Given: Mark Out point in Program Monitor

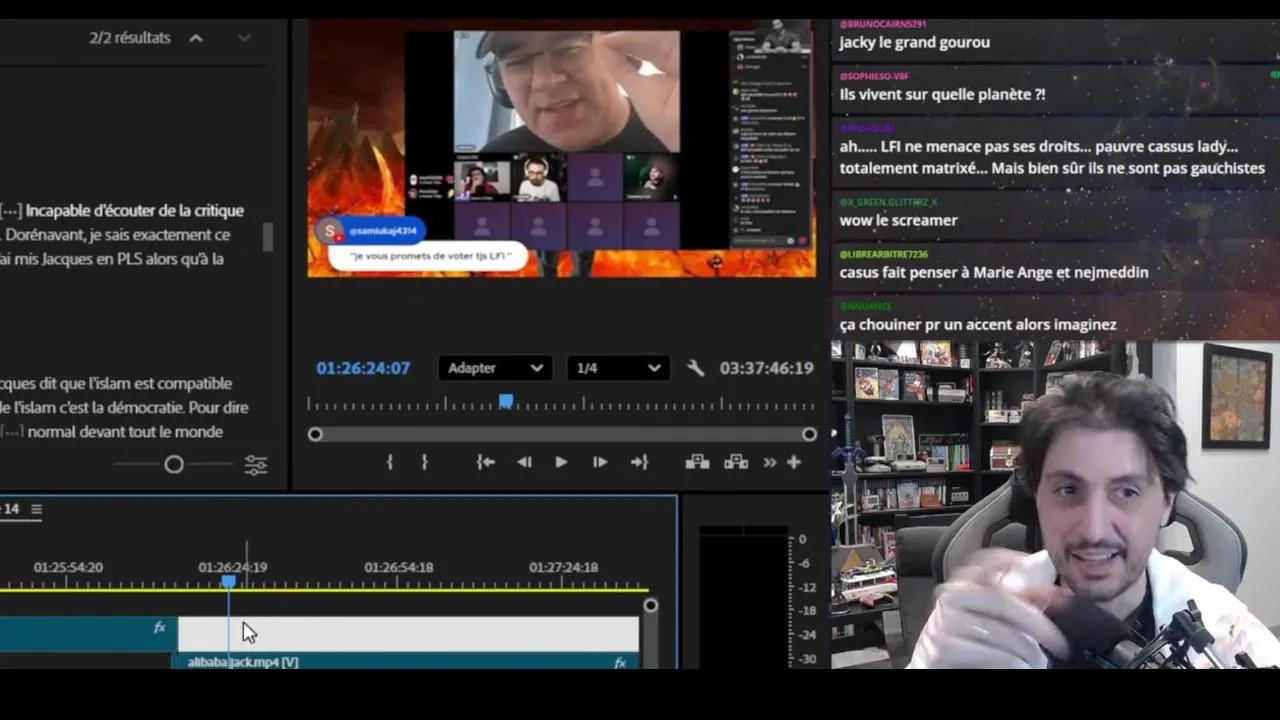Looking at the screenshot, I should point(424,462).
